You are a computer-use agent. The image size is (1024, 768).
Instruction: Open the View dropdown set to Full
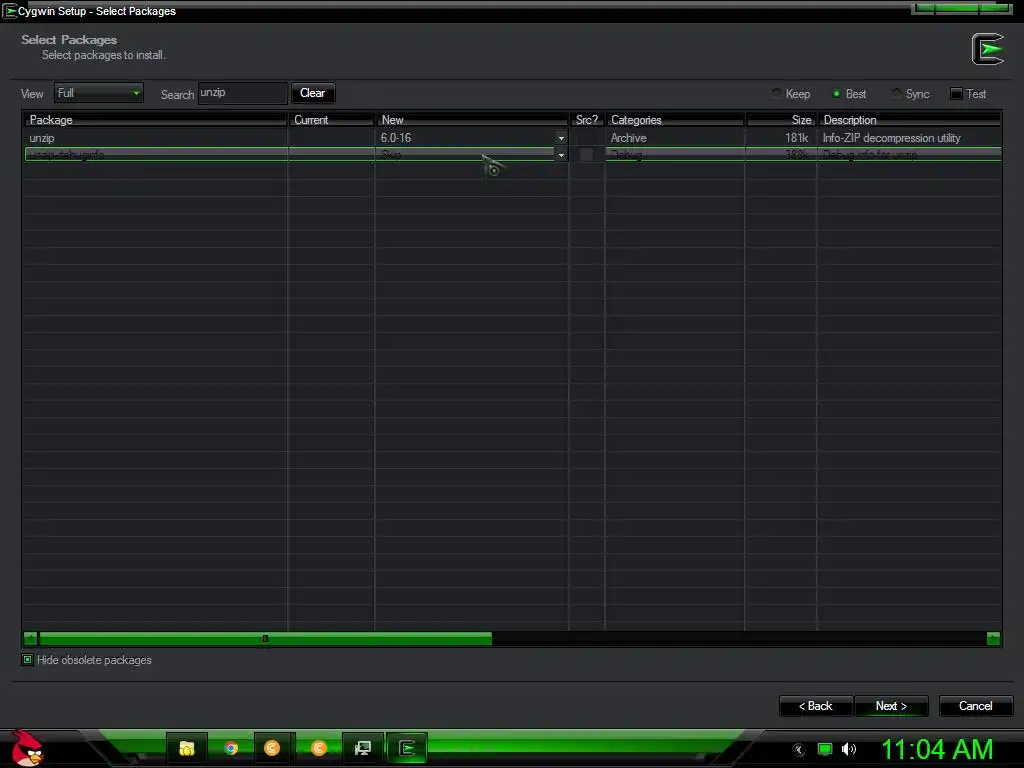point(98,93)
